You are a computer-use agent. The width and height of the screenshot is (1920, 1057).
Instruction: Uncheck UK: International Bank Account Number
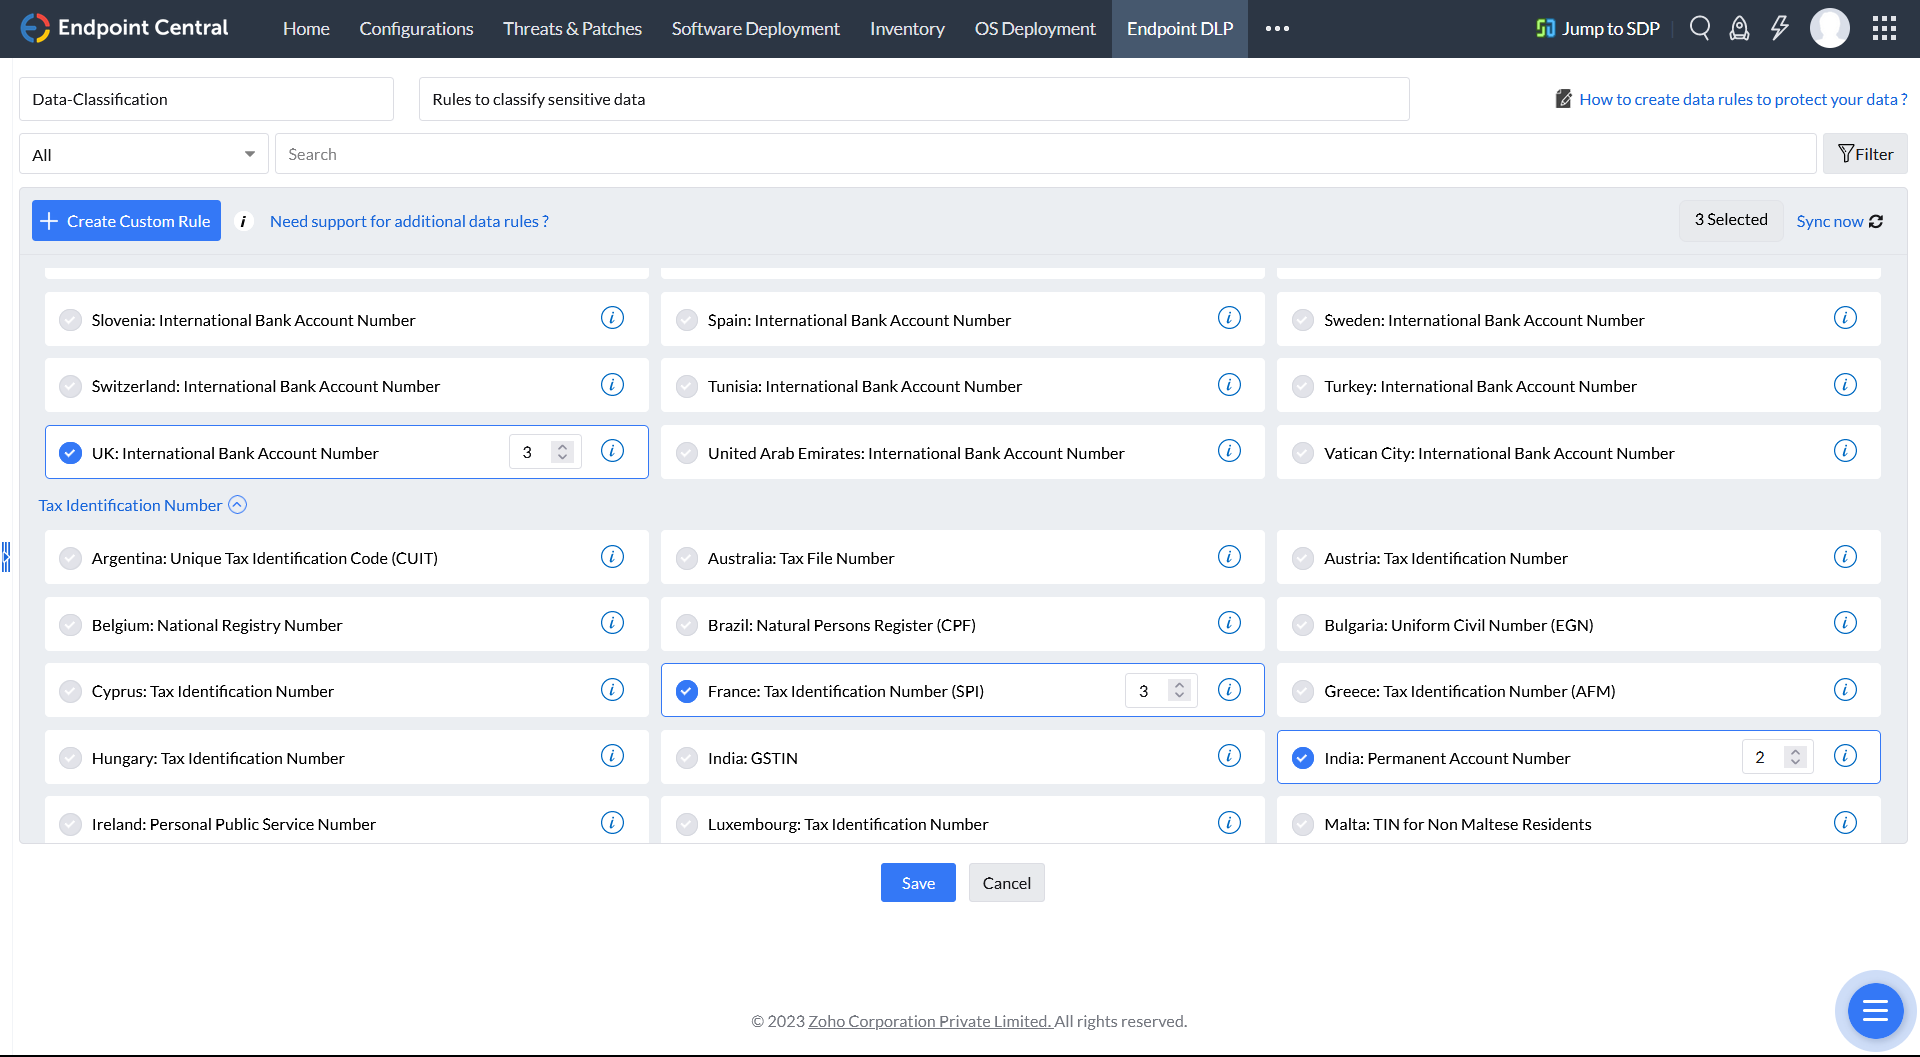[x=70, y=453]
